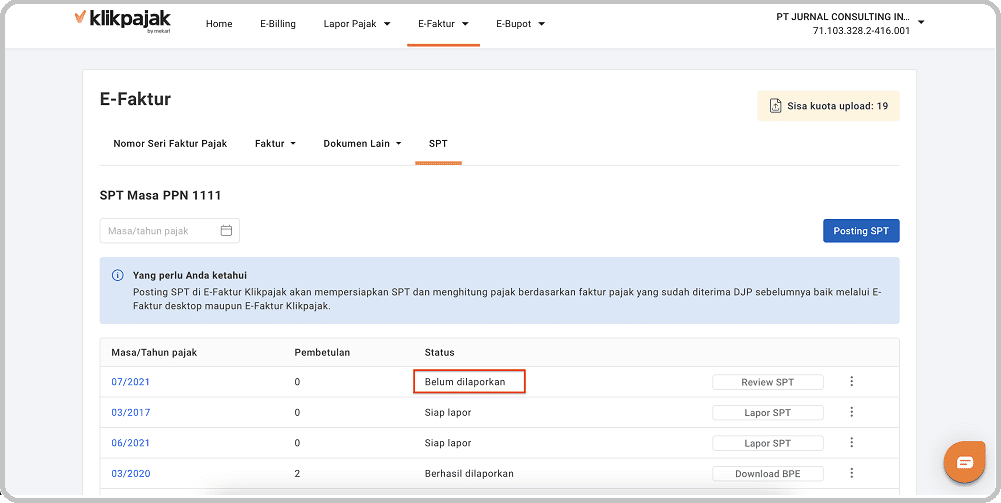Open the 03/2017 tax period link

tap(131, 413)
